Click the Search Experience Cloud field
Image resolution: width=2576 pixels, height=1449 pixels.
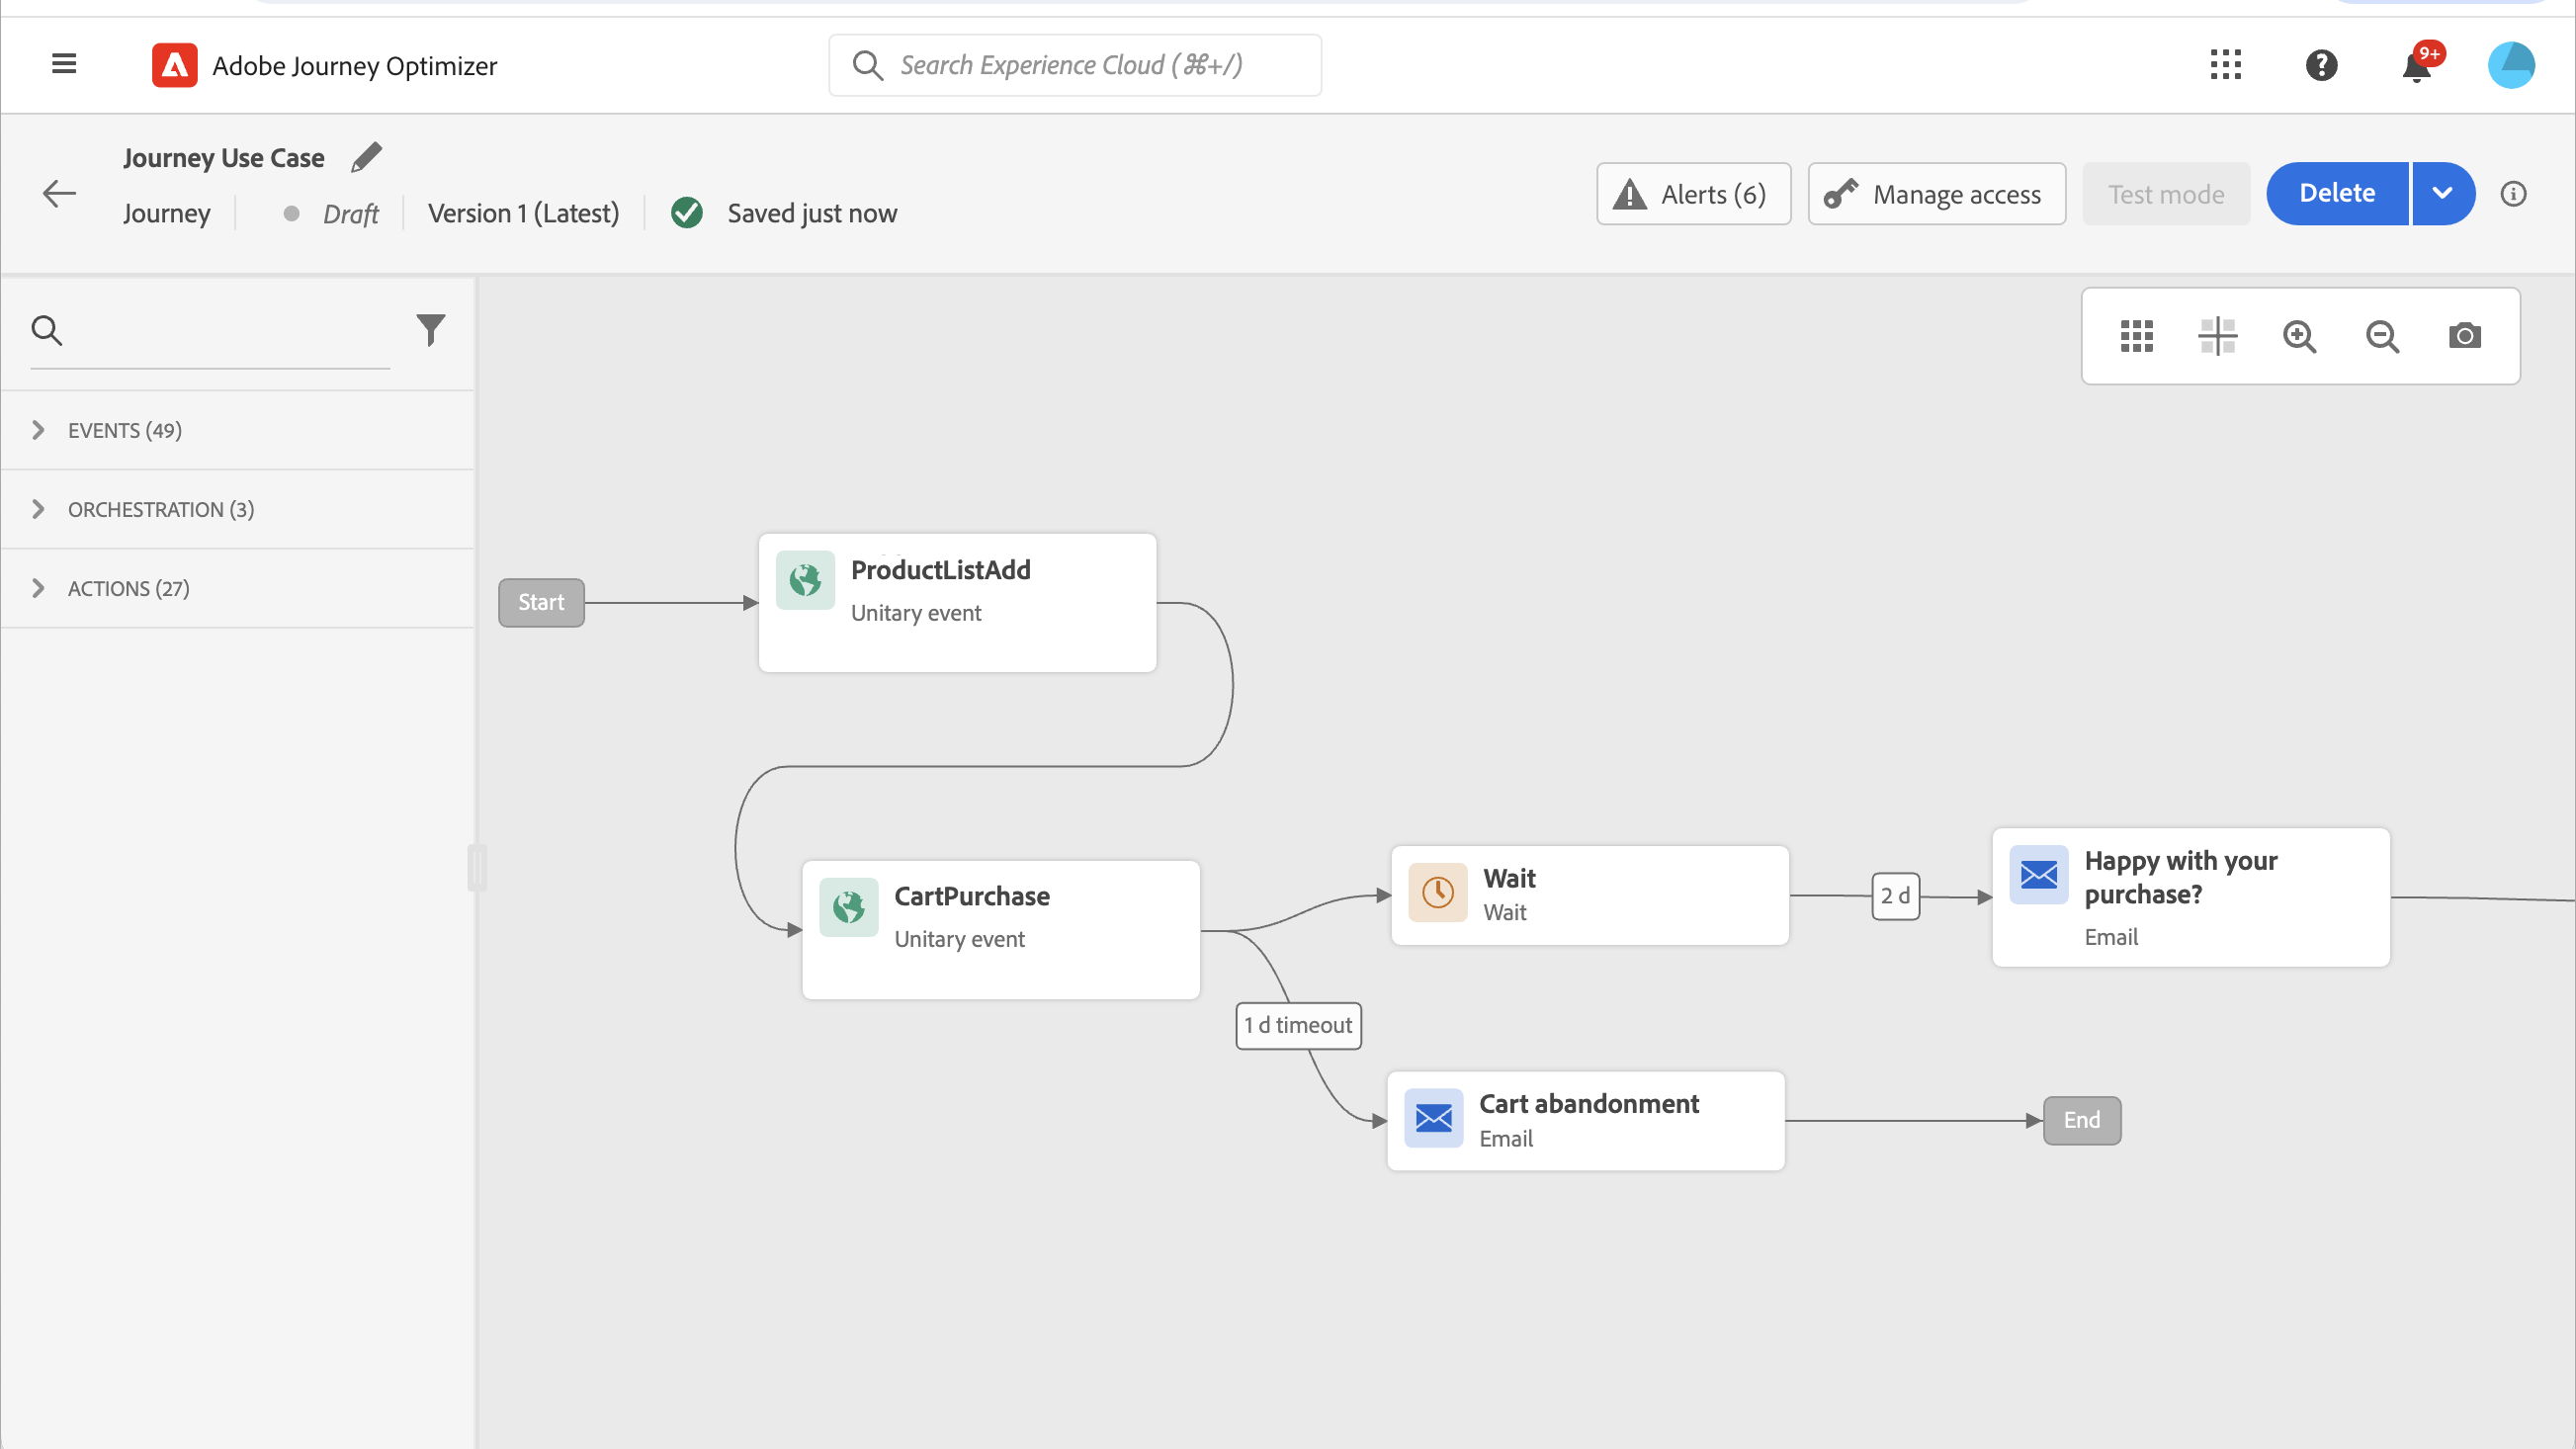click(x=1075, y=66)
